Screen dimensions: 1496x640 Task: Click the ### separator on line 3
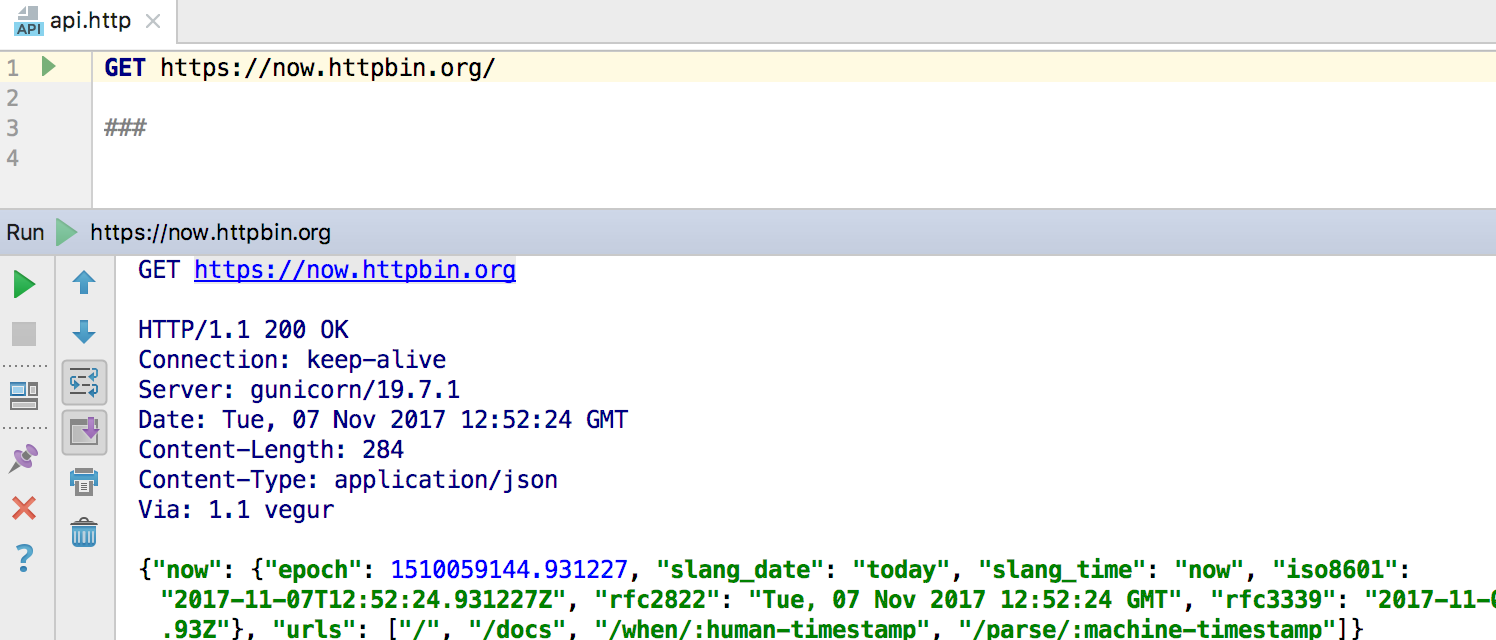tap(125, 128)
